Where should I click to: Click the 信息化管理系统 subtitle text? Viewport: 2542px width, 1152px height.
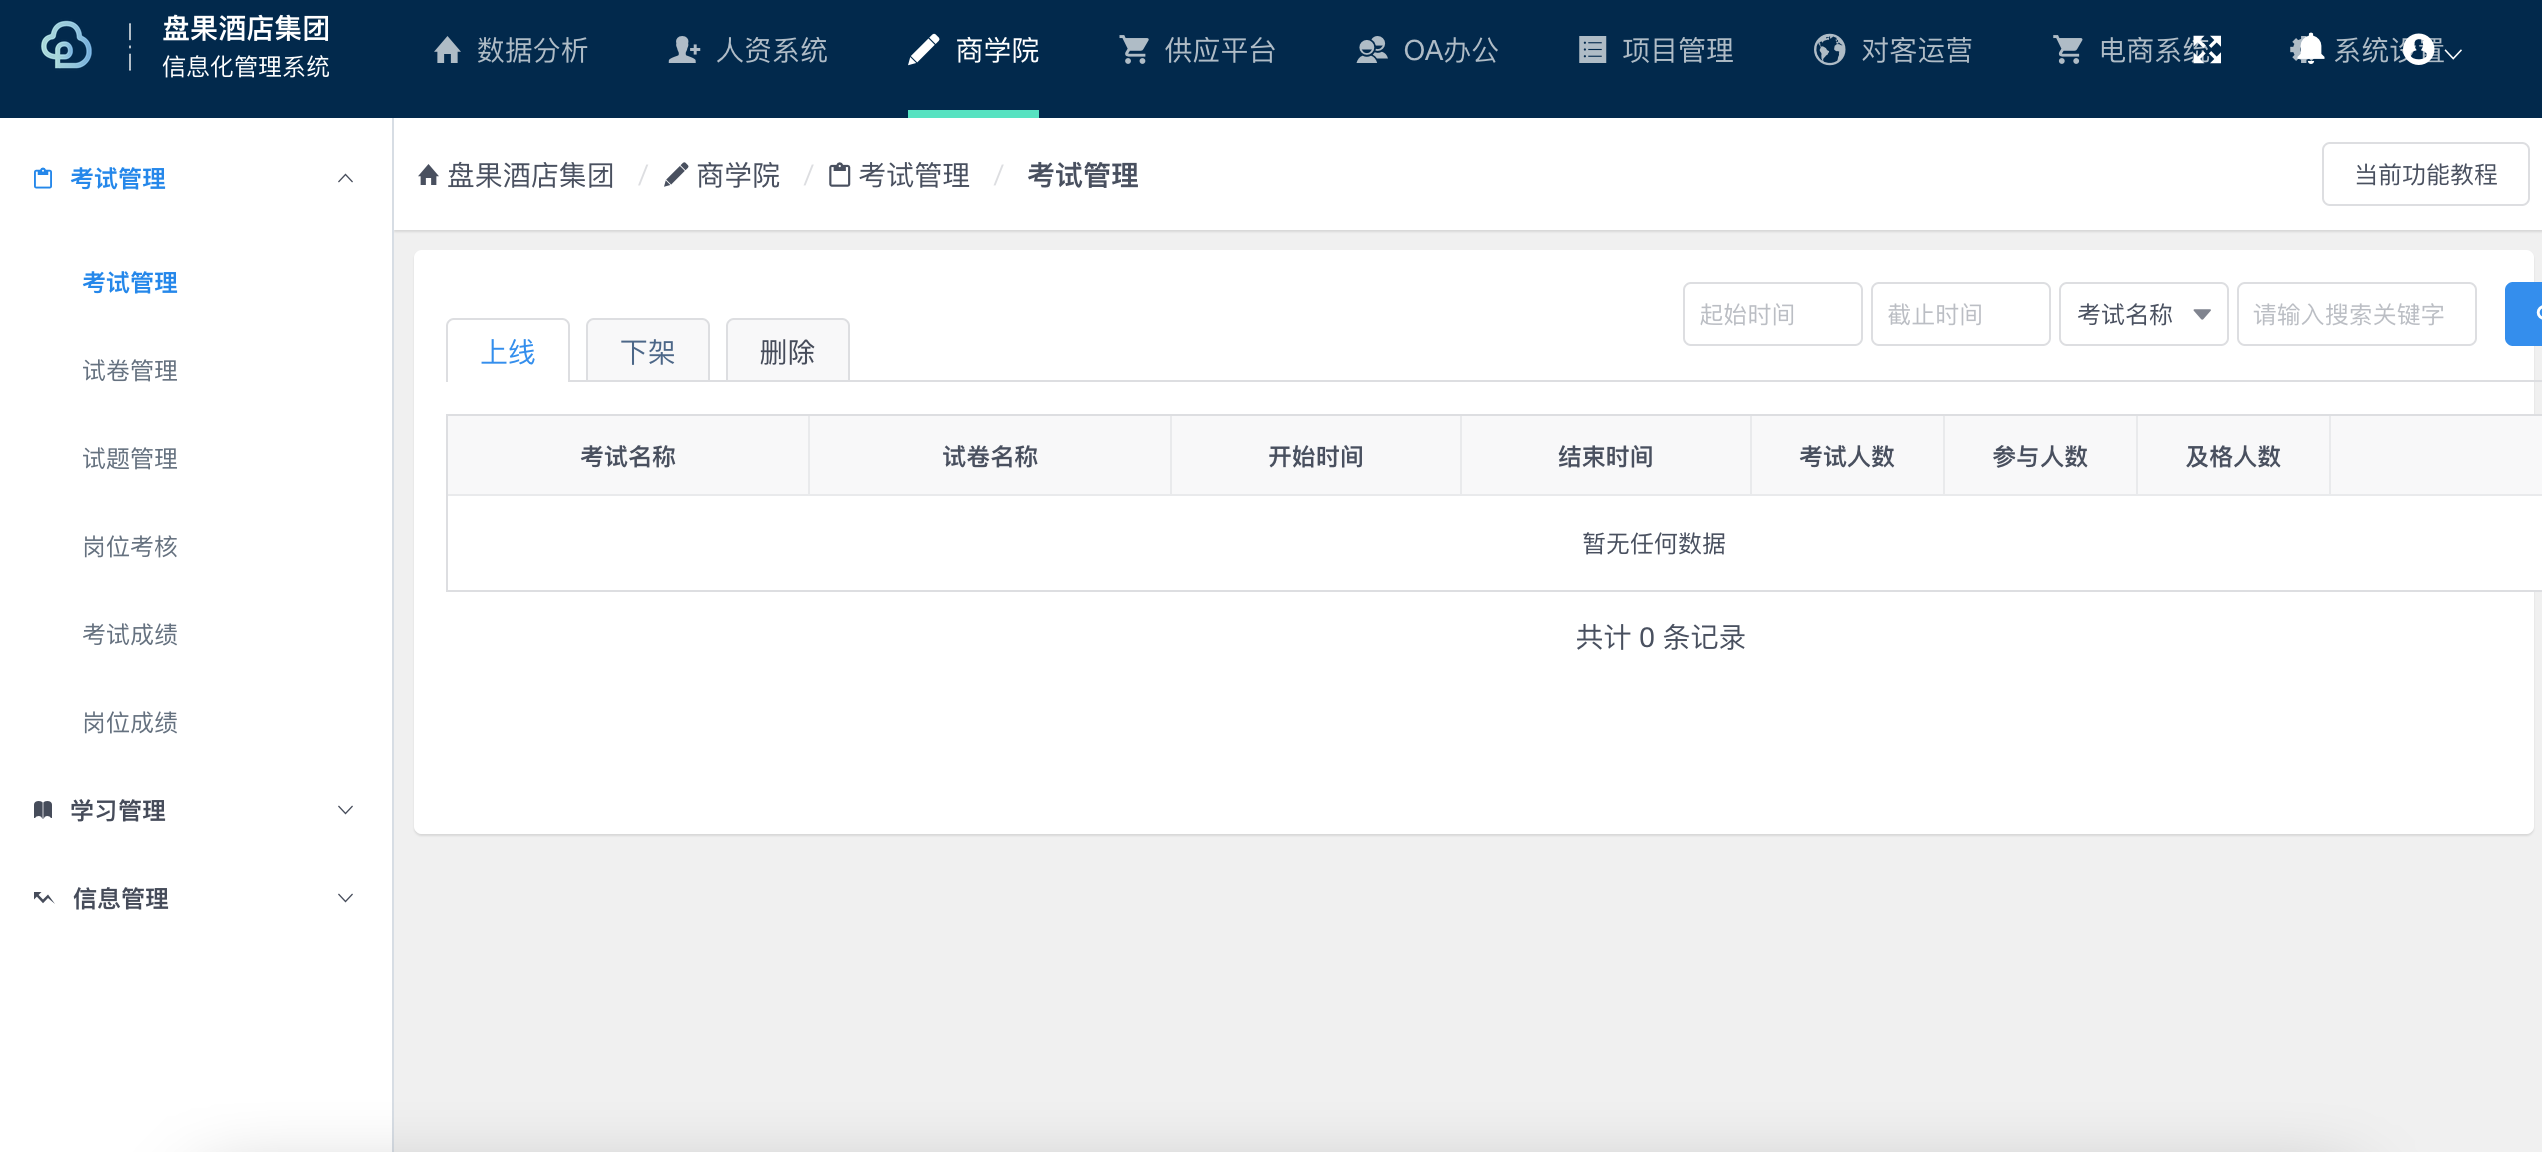246,67
